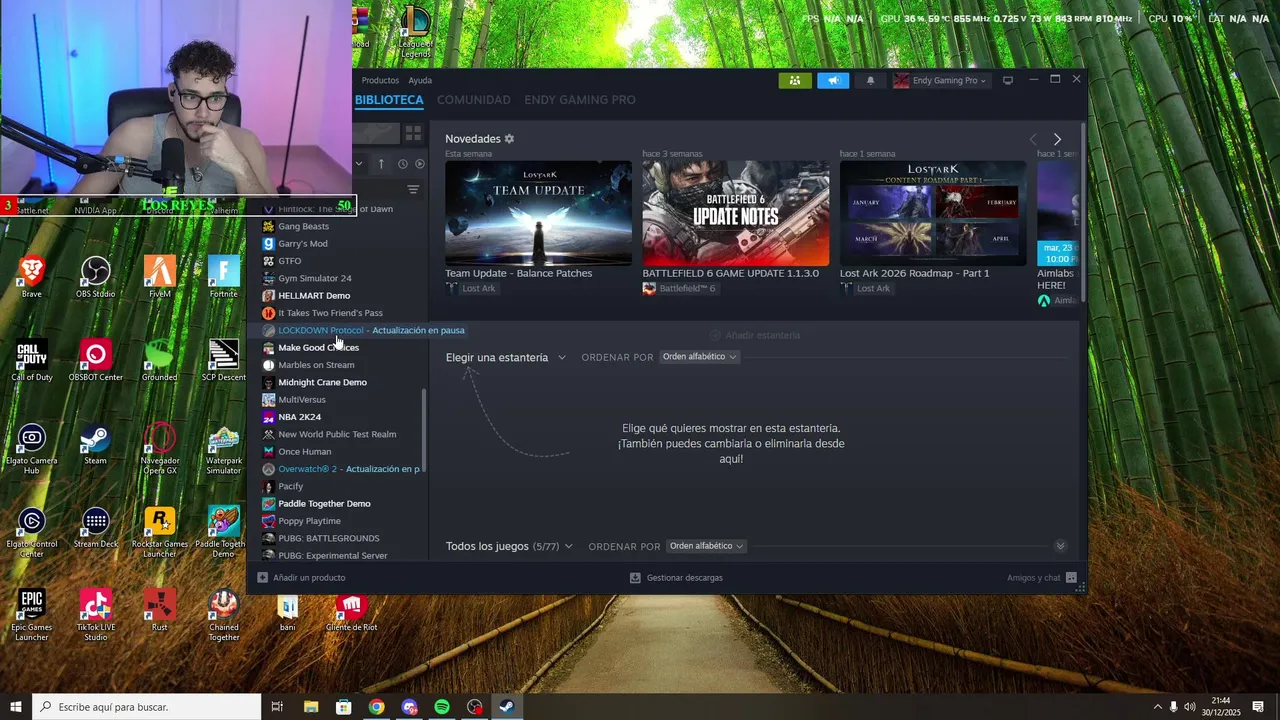Open Gestionar descargas download icon
The height and width of the screenshot is (720, 1280).
pyautogui.click(x=635, y=578)
